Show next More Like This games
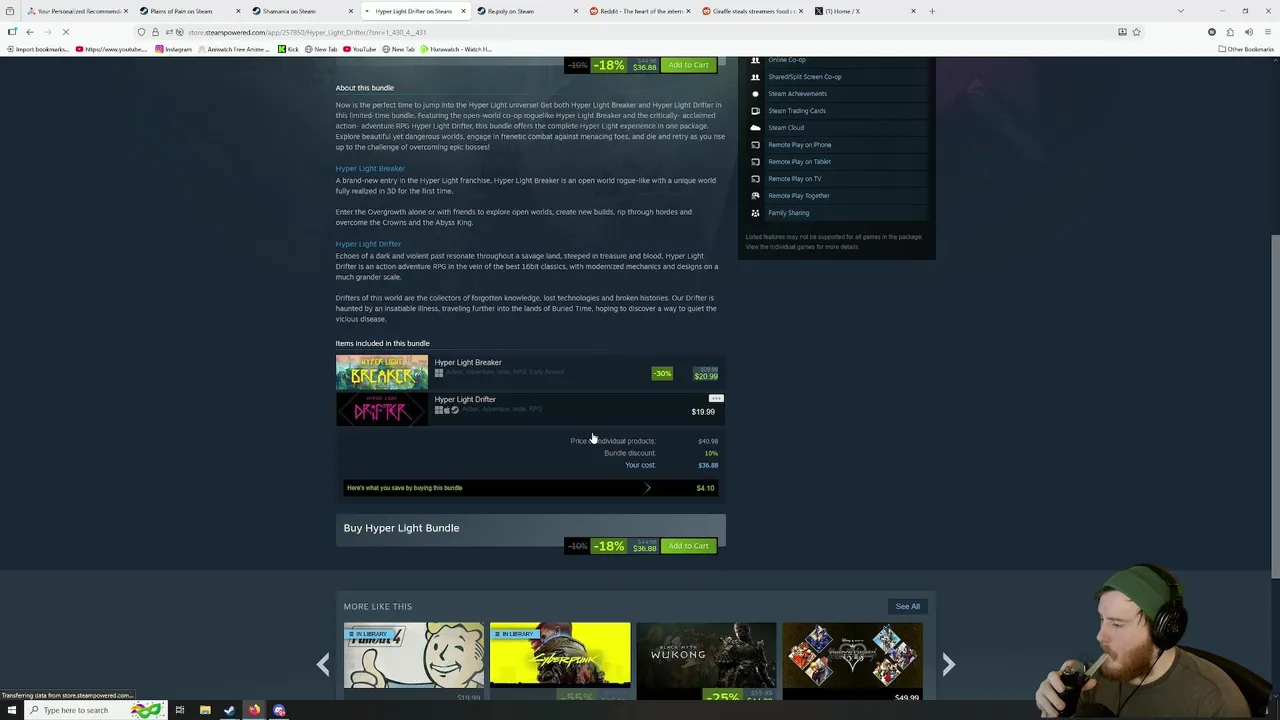Image resolution: width=1280 pixels, height=720 pixels. 948,664
